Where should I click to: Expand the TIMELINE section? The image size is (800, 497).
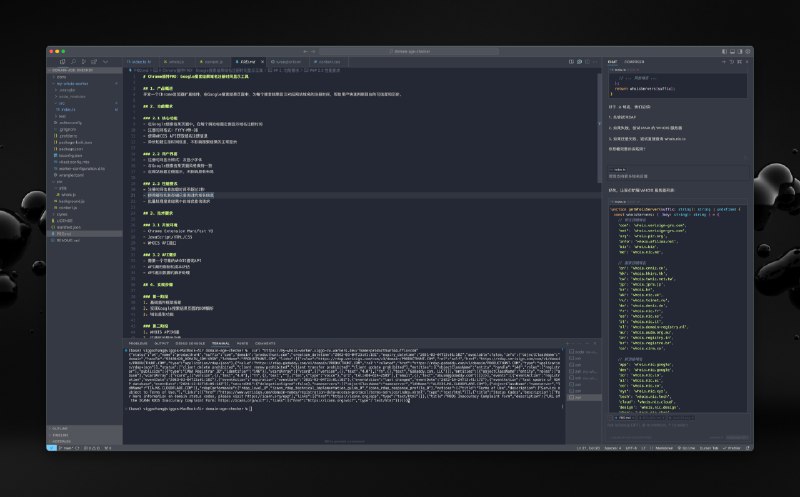click(x=84, y=435)
